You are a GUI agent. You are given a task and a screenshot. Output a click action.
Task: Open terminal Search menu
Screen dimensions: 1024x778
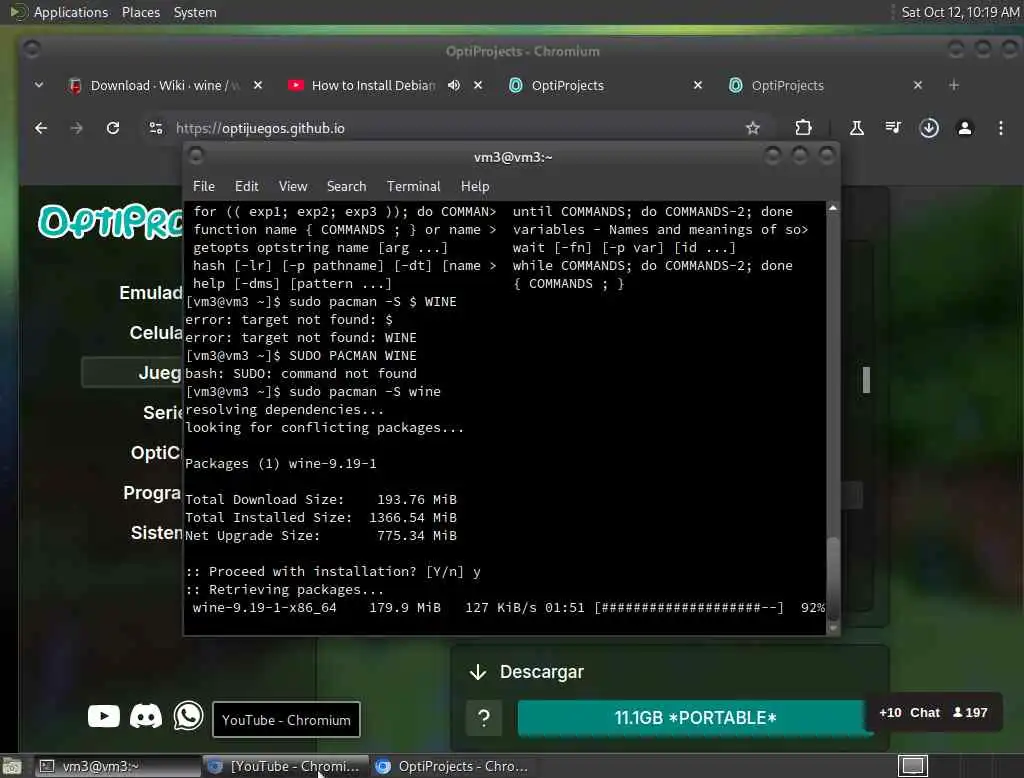coord(346,186)
